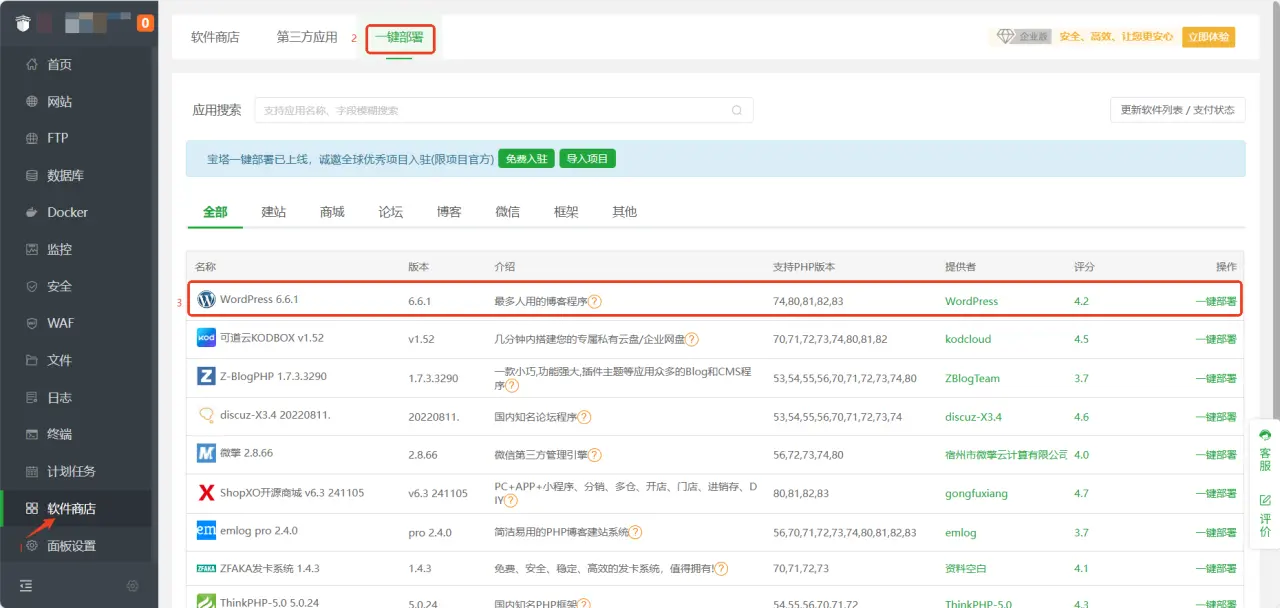This screenshot has width=1280, height=608.
Task: Click the emlog pro logo icon
Action: click(x=206, y=531)
